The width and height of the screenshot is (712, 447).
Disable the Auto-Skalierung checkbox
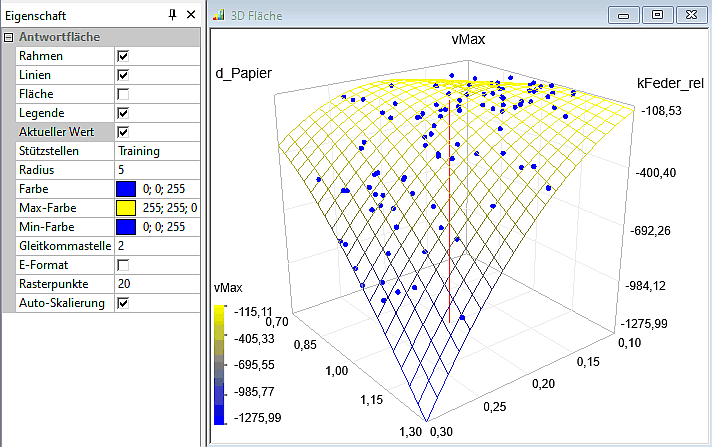click(123, 303)
